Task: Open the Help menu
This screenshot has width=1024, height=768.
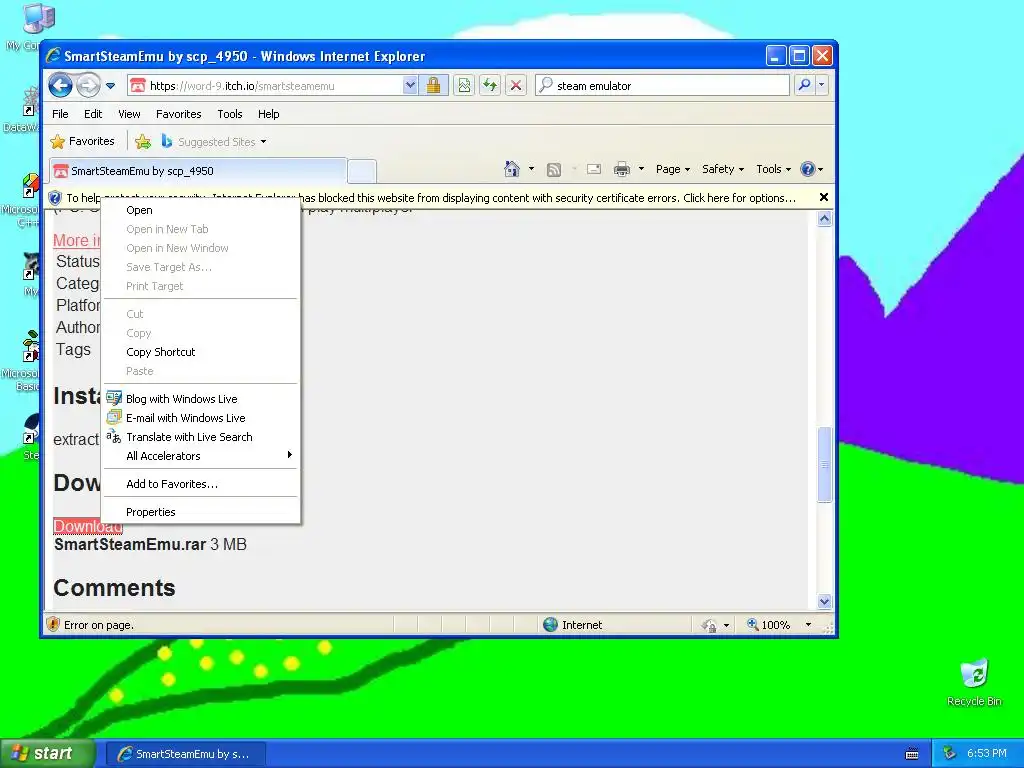Action: [x=268, y=114]
